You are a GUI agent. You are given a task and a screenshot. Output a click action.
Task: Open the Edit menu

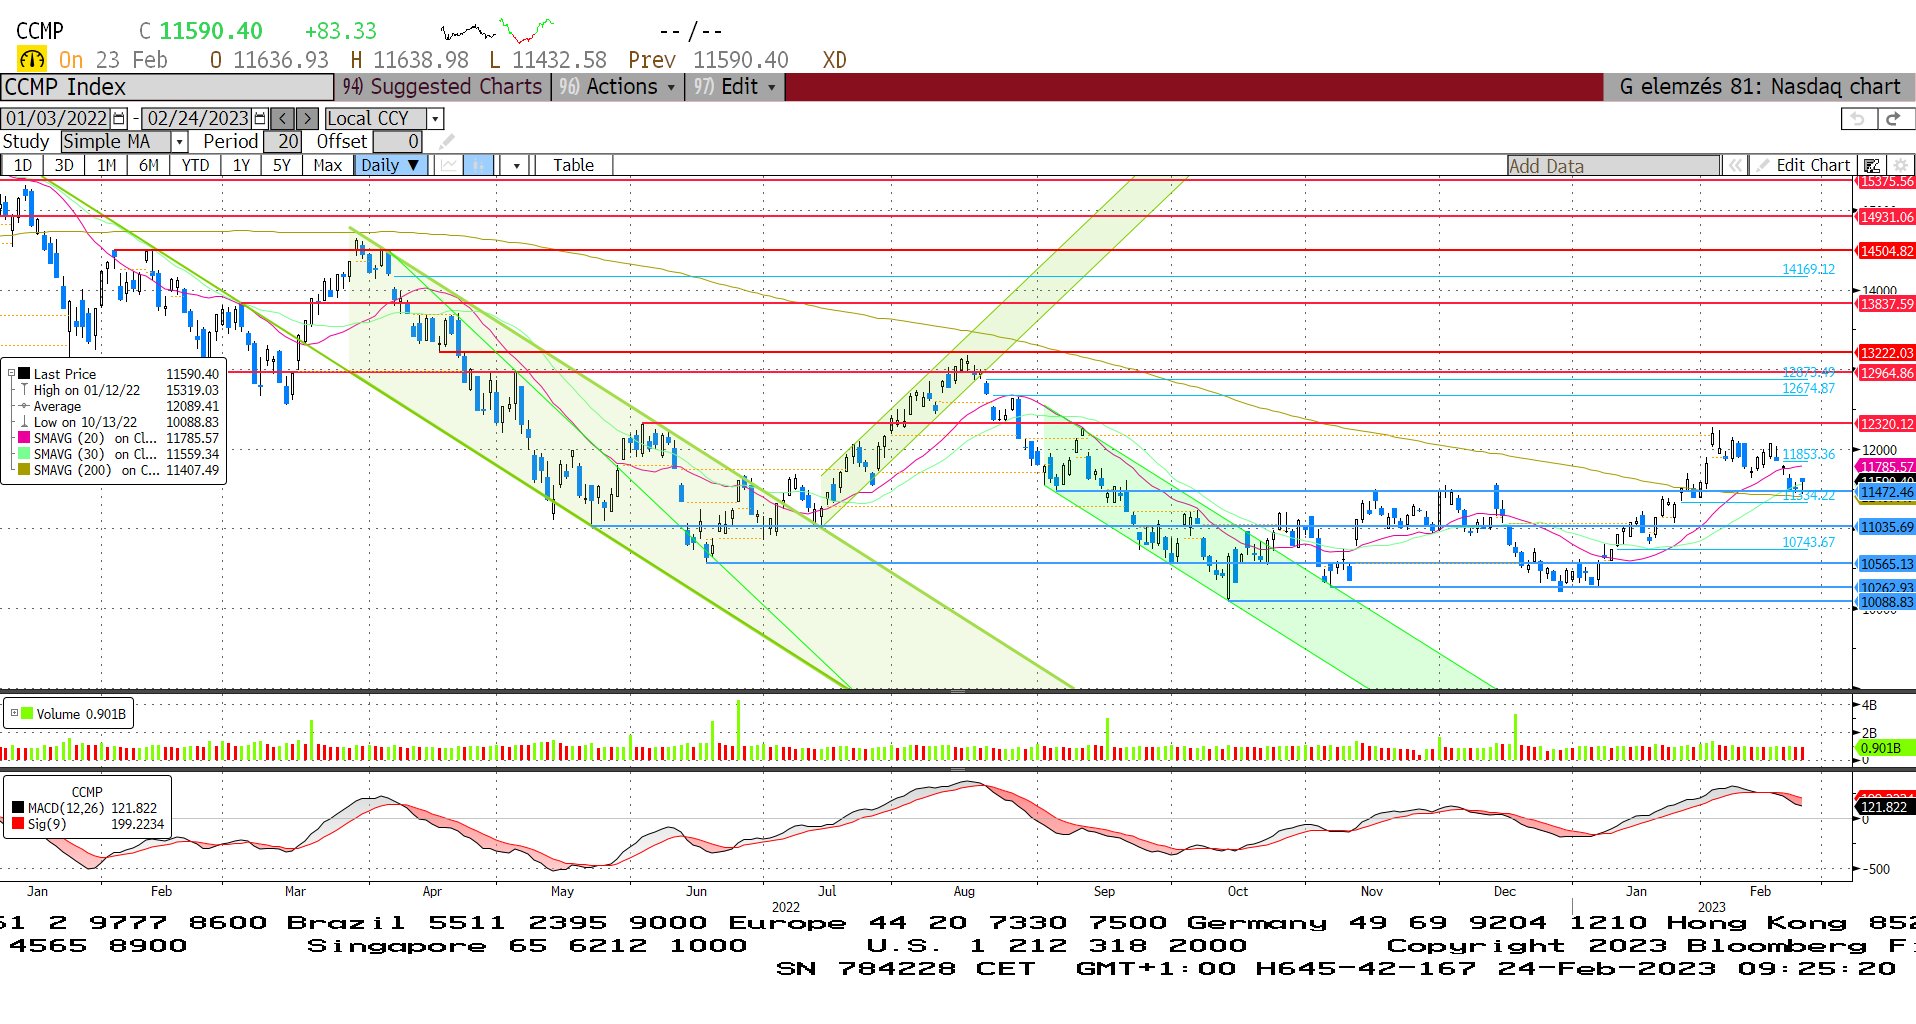tap(734, 87)
